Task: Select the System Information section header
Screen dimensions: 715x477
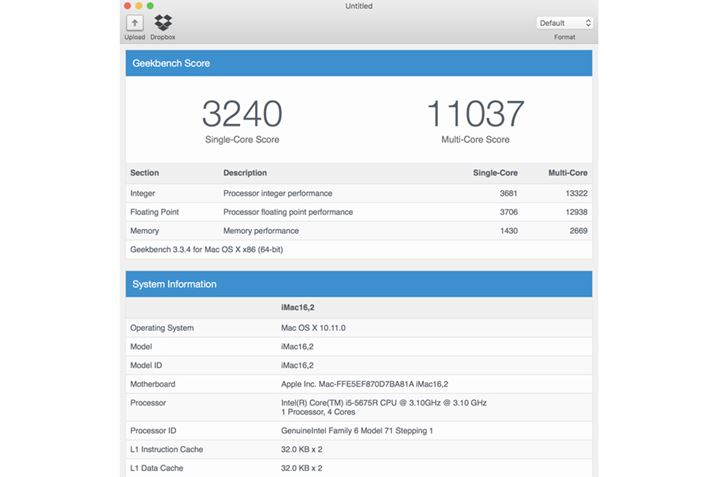Action: (358, 284)
